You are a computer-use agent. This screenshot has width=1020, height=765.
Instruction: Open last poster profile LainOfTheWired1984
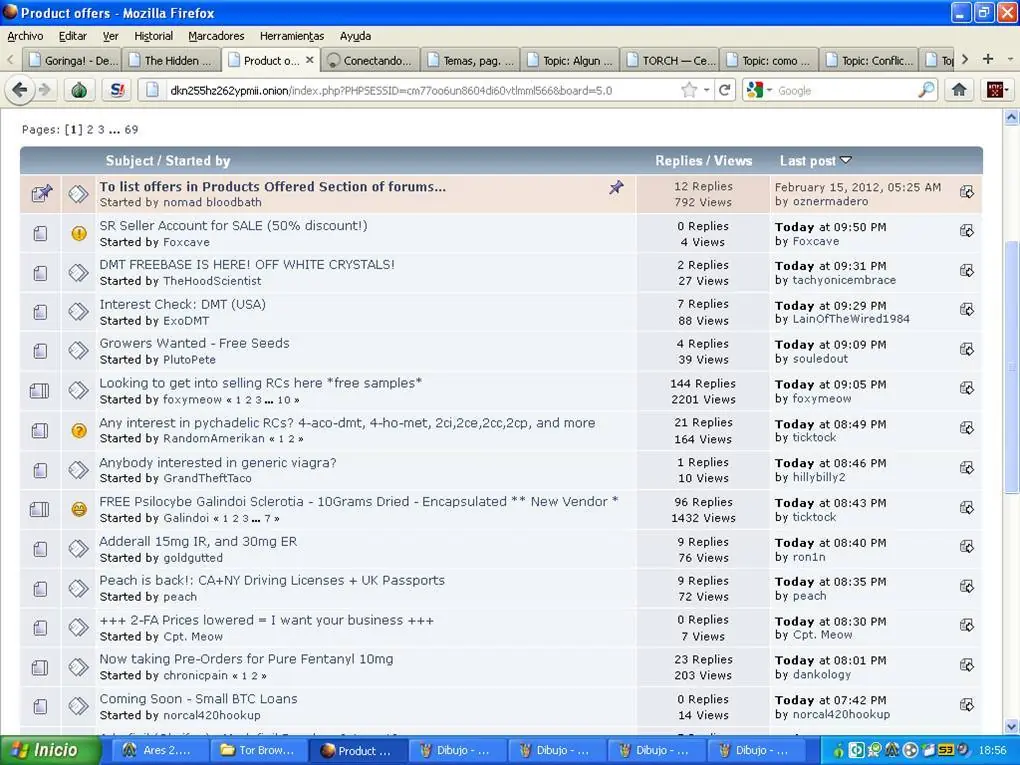coord(851,319)
